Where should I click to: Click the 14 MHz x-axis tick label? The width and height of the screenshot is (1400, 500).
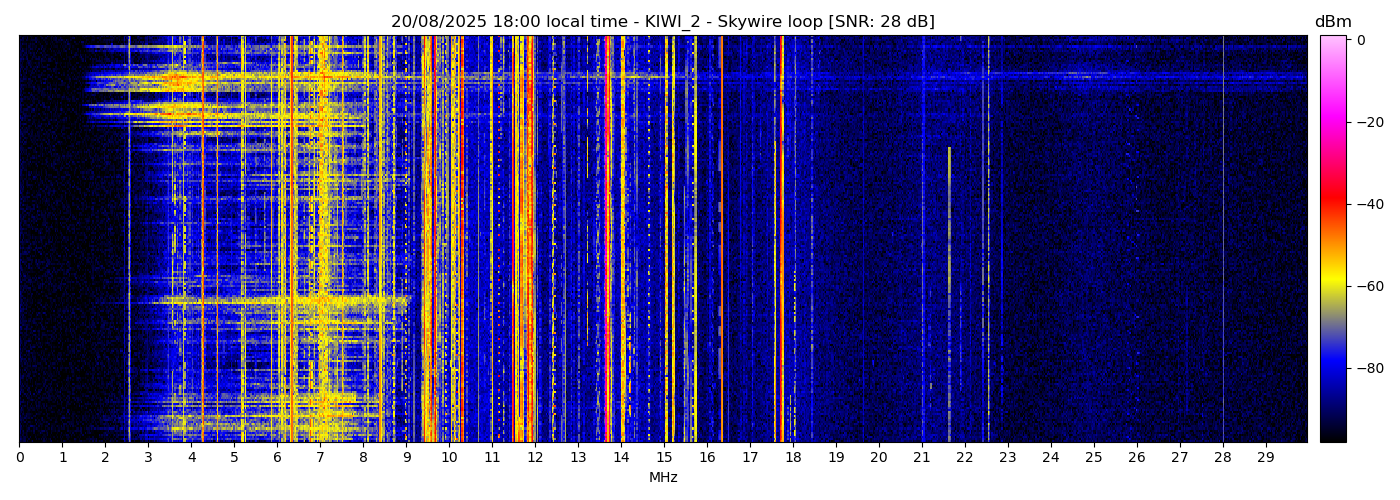(x=621, y=458)
